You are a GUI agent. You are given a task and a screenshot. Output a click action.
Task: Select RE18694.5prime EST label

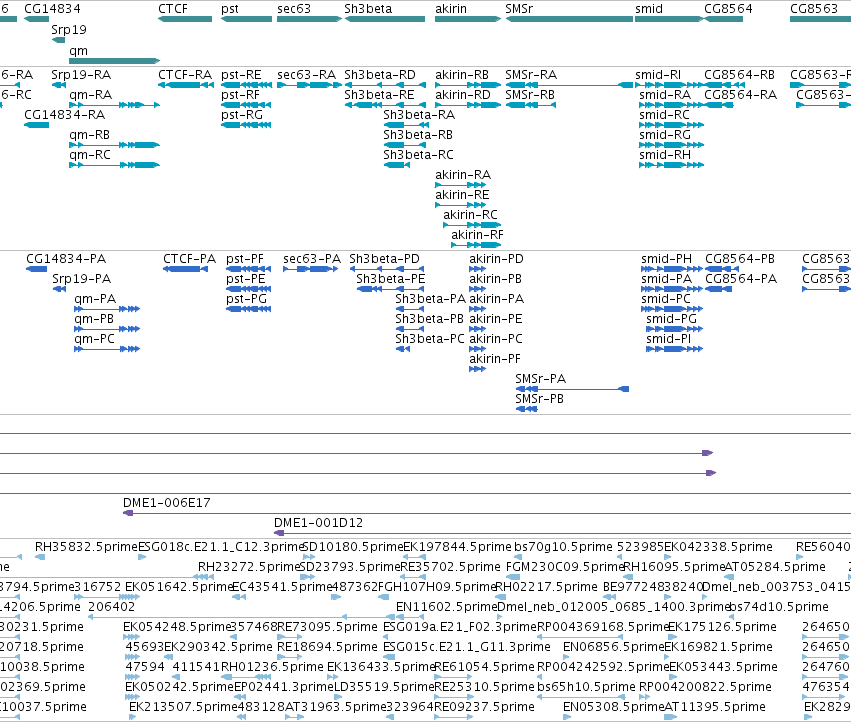327,647
